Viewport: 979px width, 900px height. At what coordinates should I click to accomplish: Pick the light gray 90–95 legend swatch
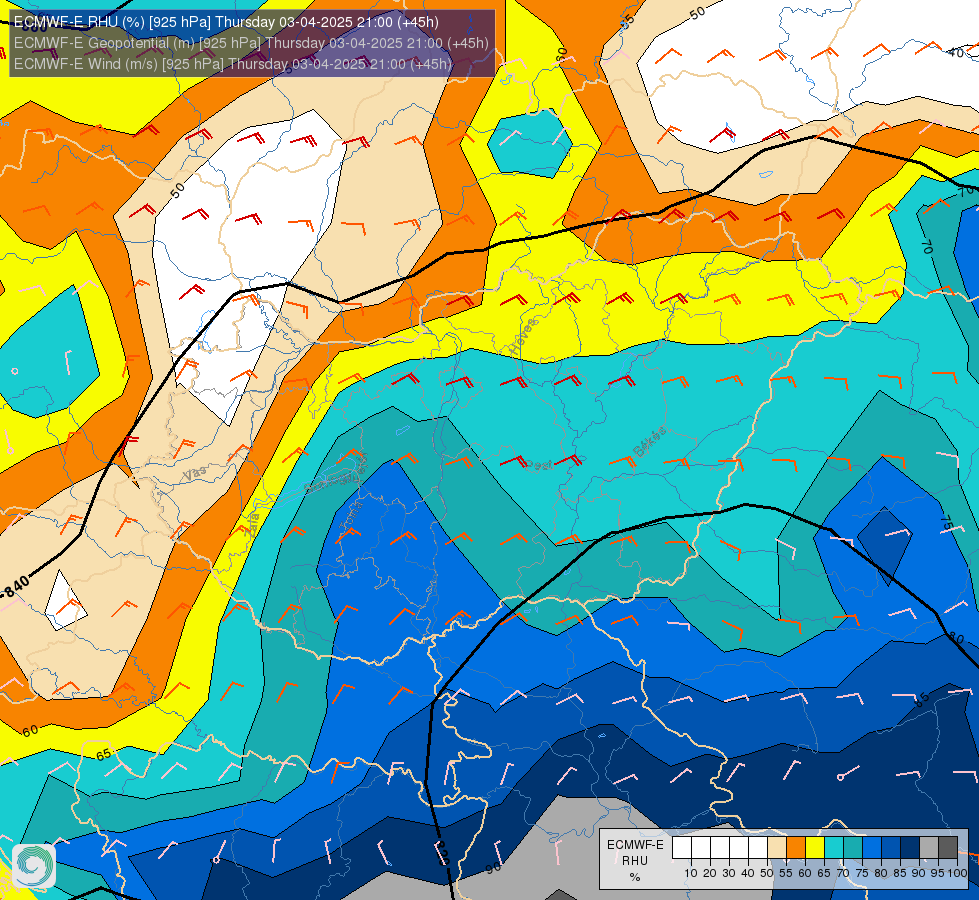click(929, 848)
